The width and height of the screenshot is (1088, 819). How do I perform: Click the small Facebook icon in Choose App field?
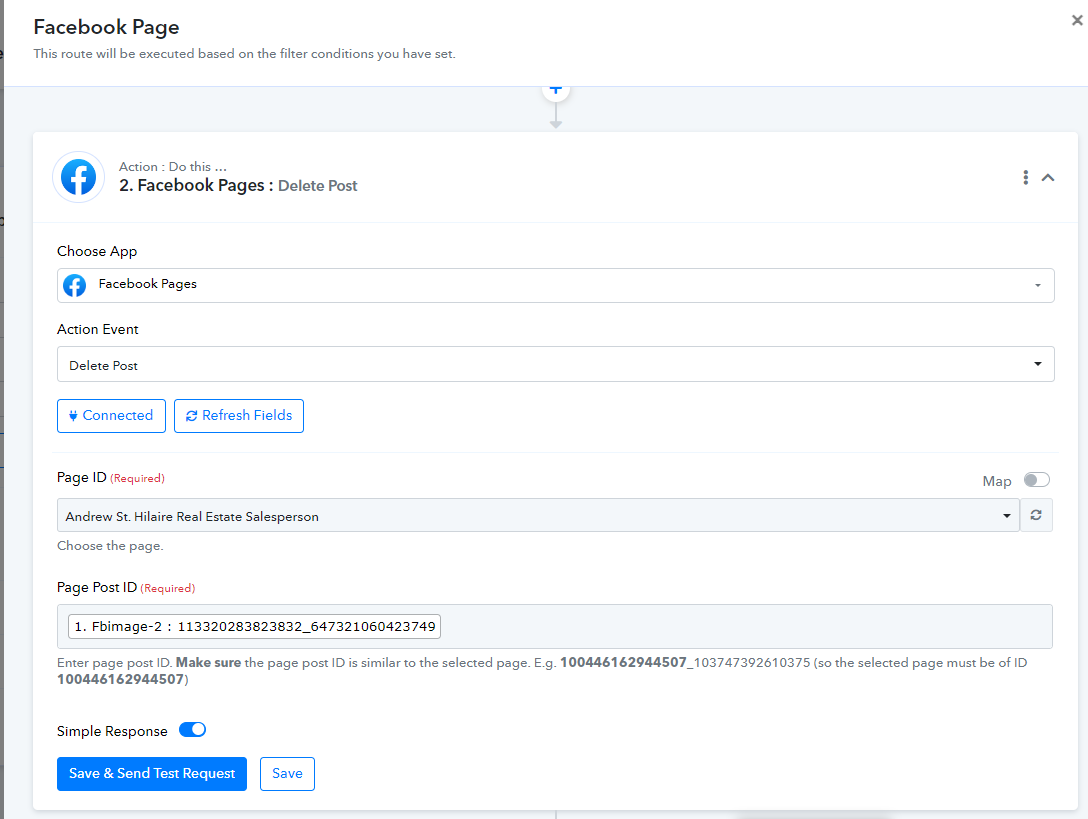[75, 285]
